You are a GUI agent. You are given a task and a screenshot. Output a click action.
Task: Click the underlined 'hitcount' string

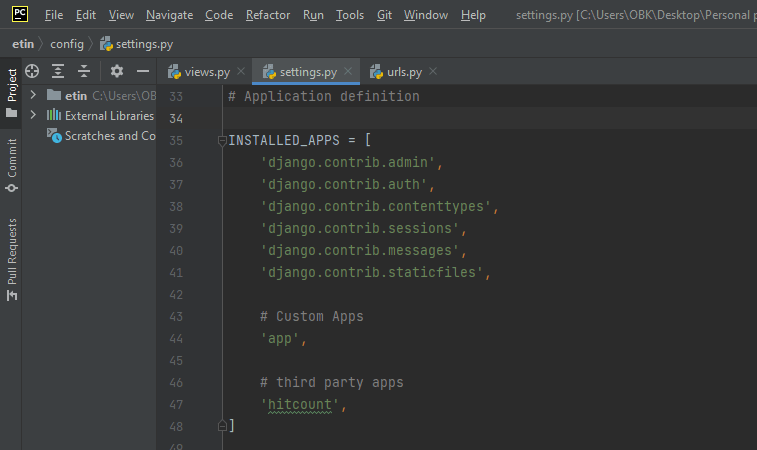point(300,405)
